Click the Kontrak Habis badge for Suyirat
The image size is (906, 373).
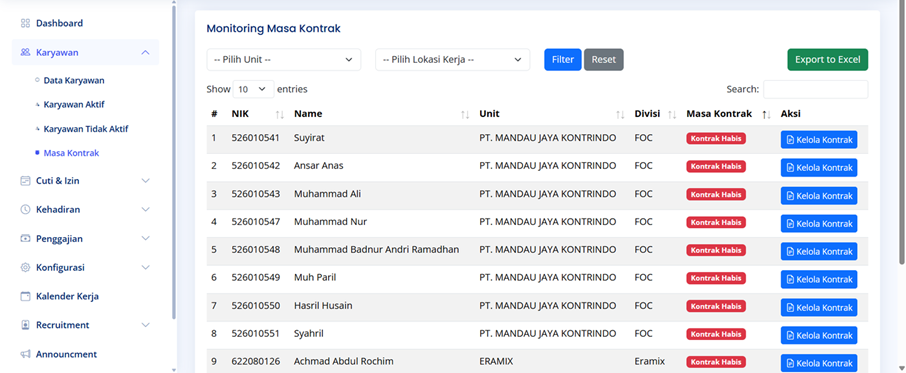click(x=716, y=139)
